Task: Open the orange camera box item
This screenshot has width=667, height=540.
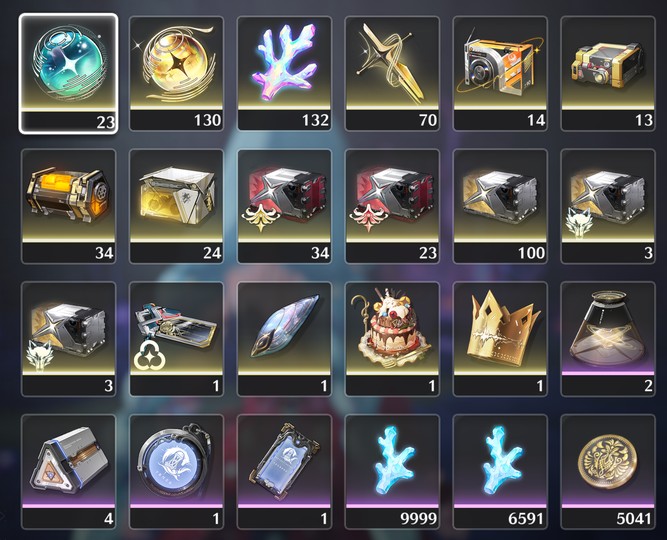Action: (x=500, y=73)
